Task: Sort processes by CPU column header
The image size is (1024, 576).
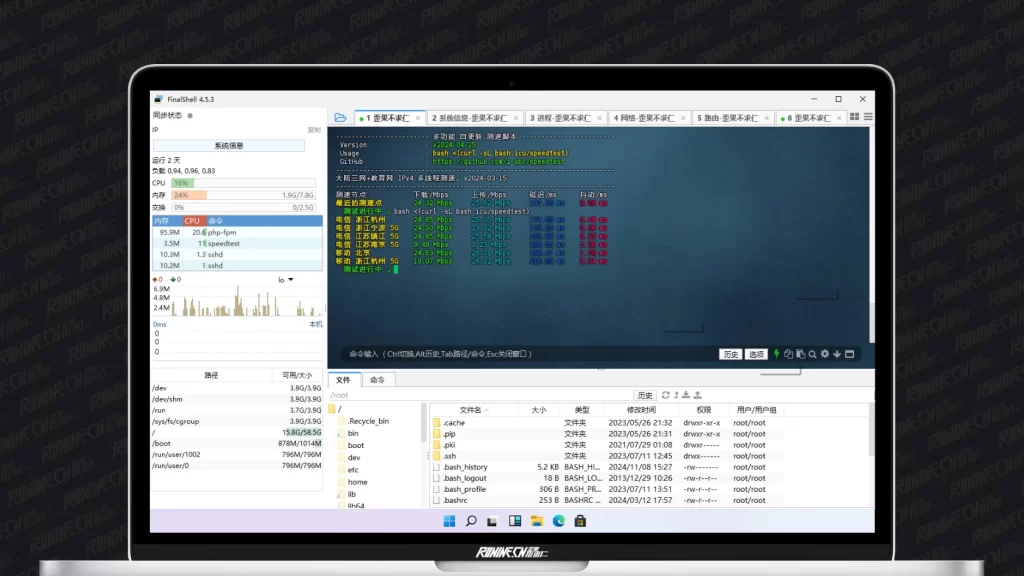Action: [x=192, y=220]
